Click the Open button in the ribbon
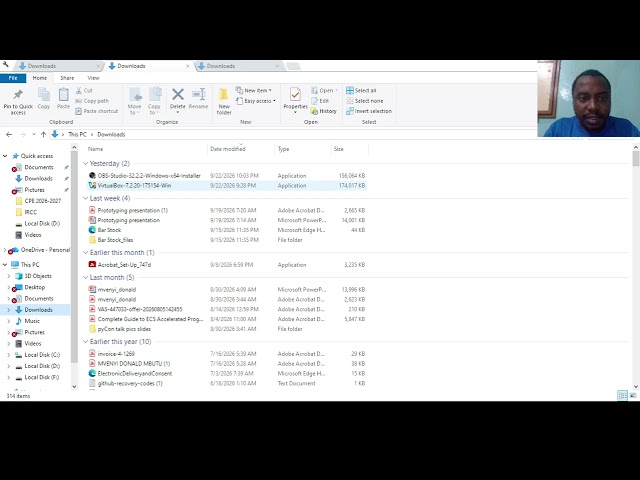Viewport: 640px width, 480px height. tap(324, 90)
